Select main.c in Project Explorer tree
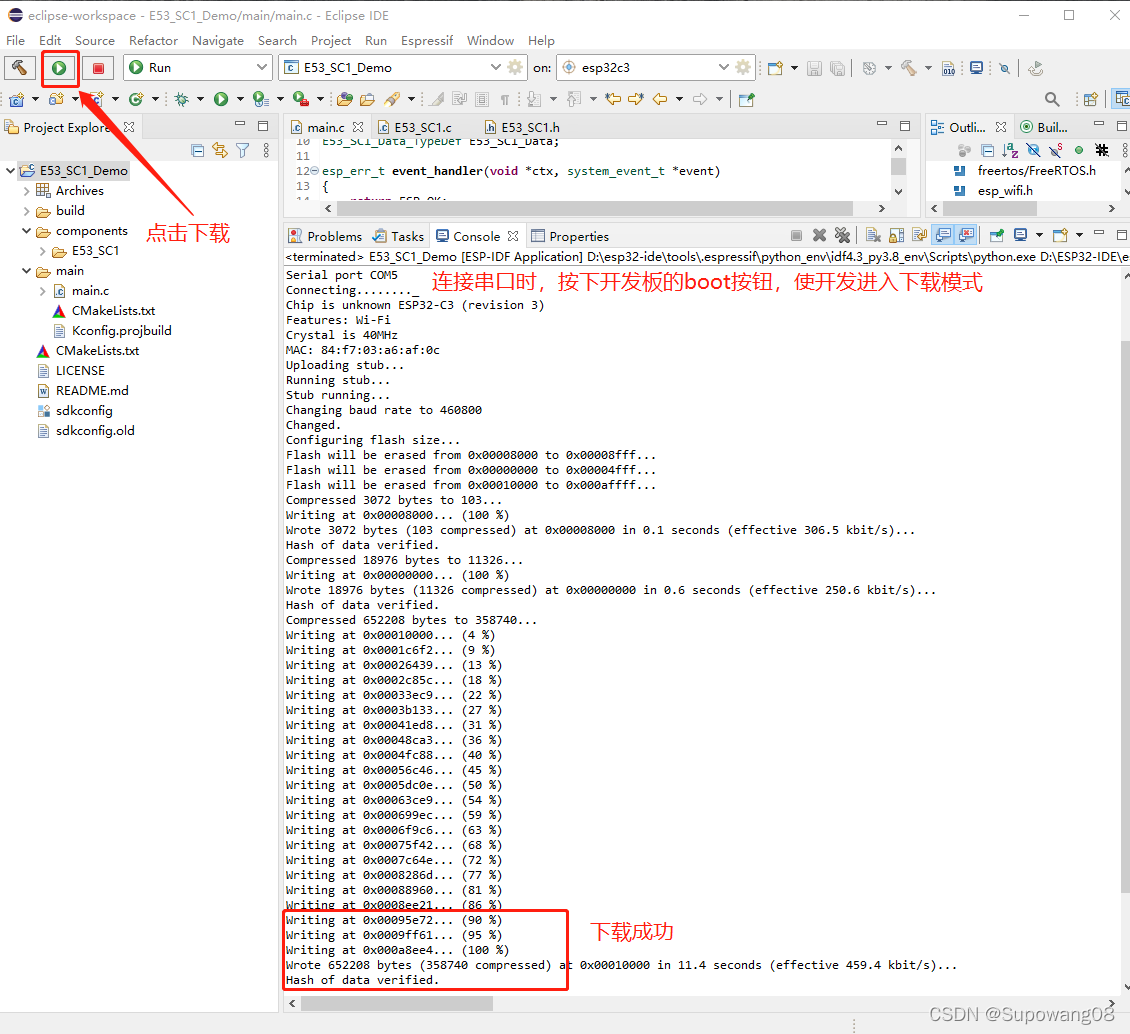Screen dimensions: 1130x1034 pyautogui.click(x=90, y=291)
